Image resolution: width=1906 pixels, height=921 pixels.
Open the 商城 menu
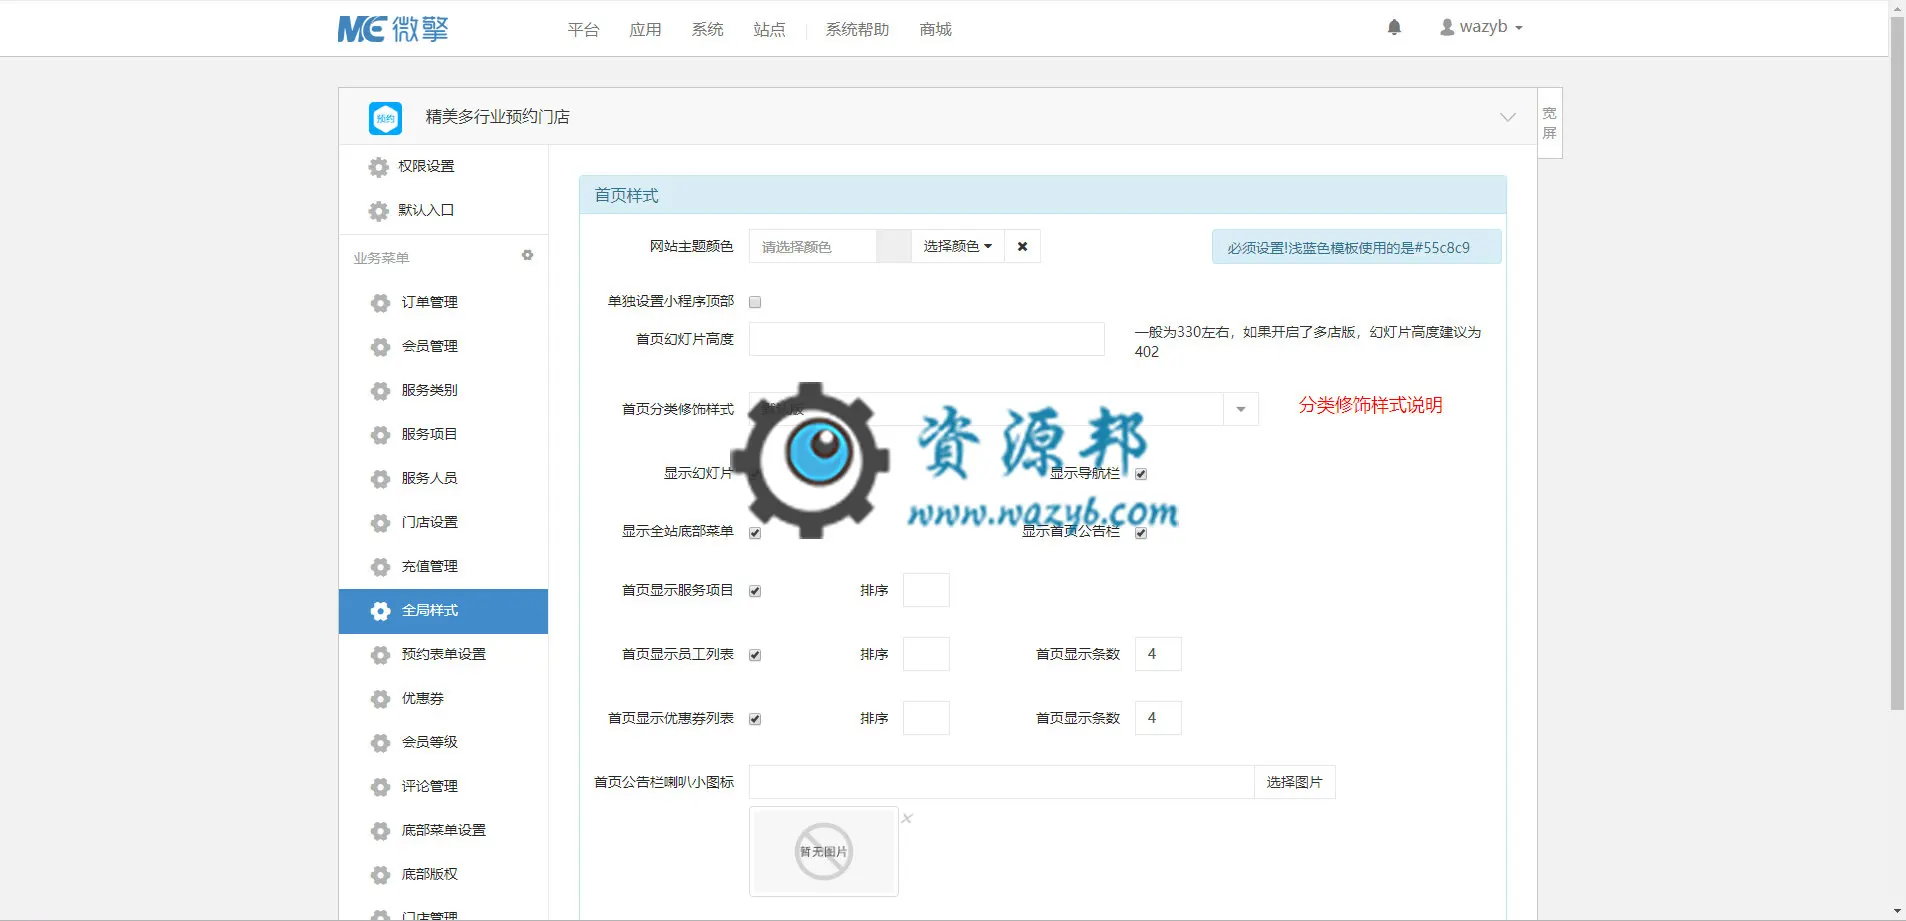(935, 29)
